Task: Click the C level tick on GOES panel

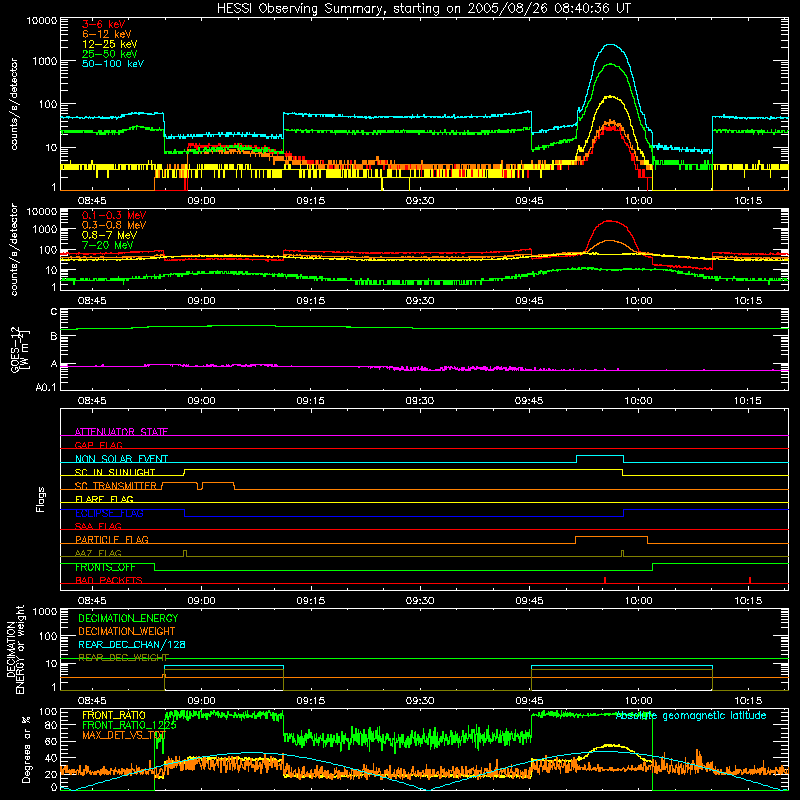Action: pos(54,312)
